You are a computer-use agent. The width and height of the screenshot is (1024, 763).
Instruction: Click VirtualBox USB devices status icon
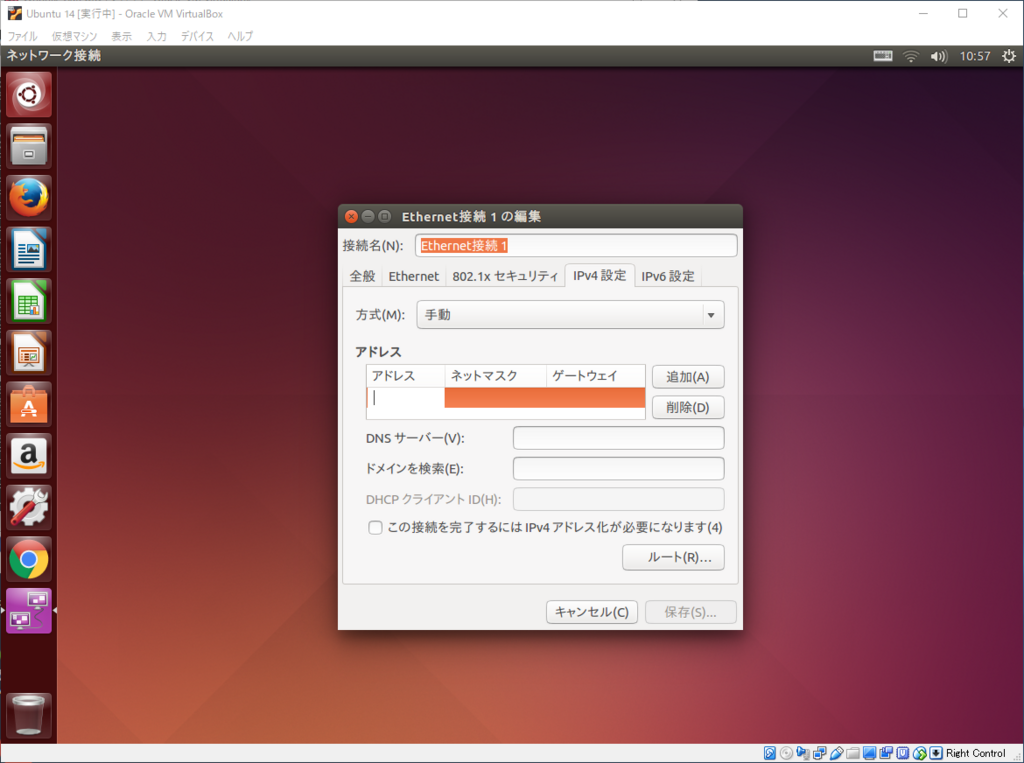(x=837, y=753)
